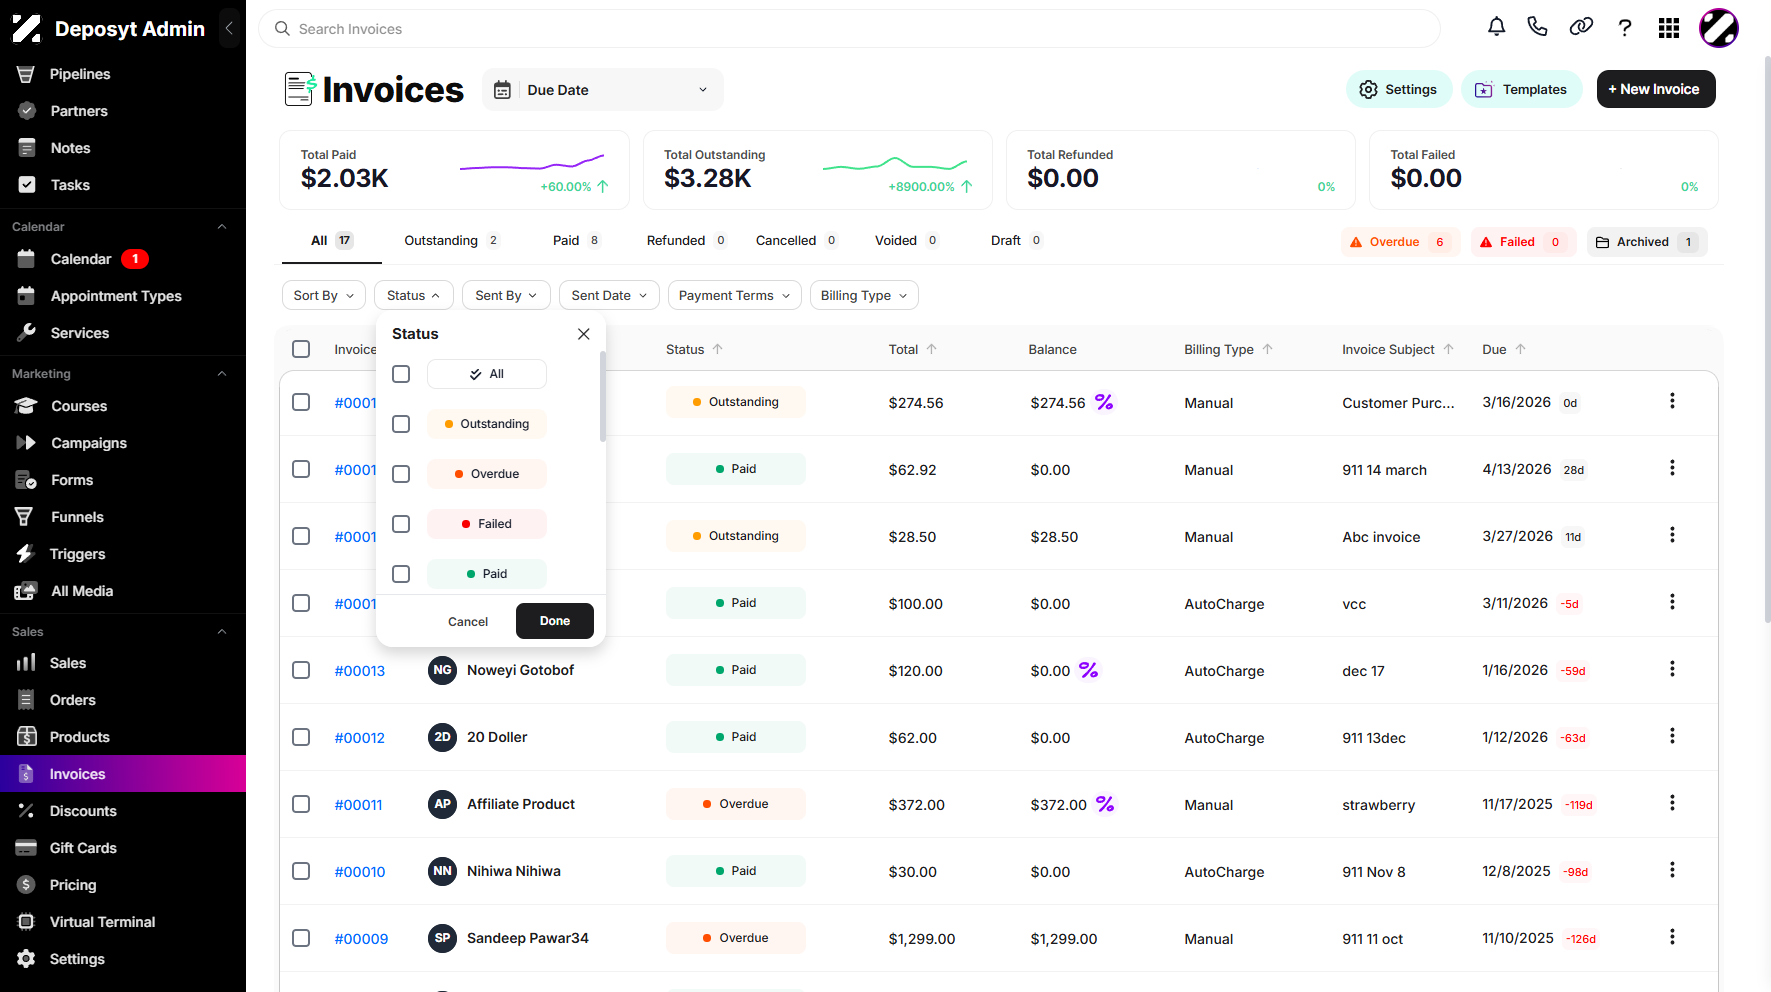Open the notifications bell

1496,28
